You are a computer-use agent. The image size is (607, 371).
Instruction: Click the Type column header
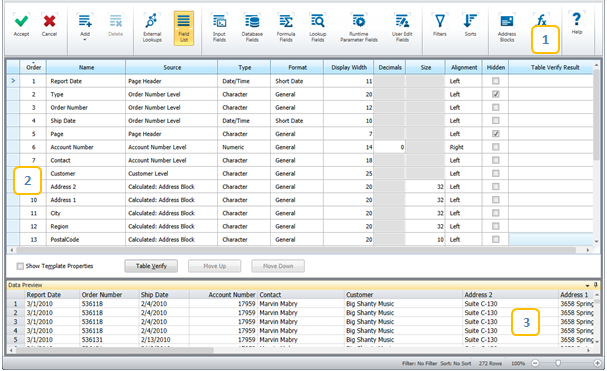(244, 67)
